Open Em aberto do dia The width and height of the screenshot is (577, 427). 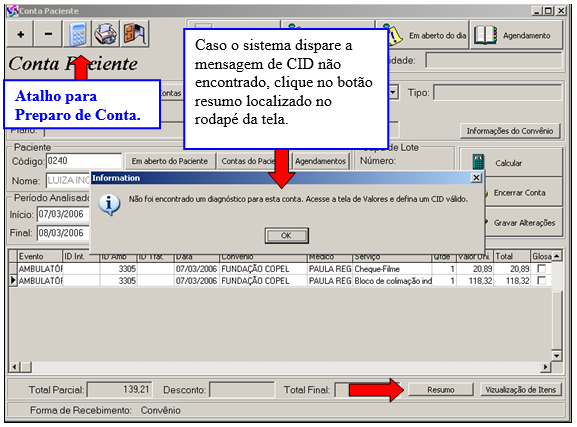click(x=422, y=35)
